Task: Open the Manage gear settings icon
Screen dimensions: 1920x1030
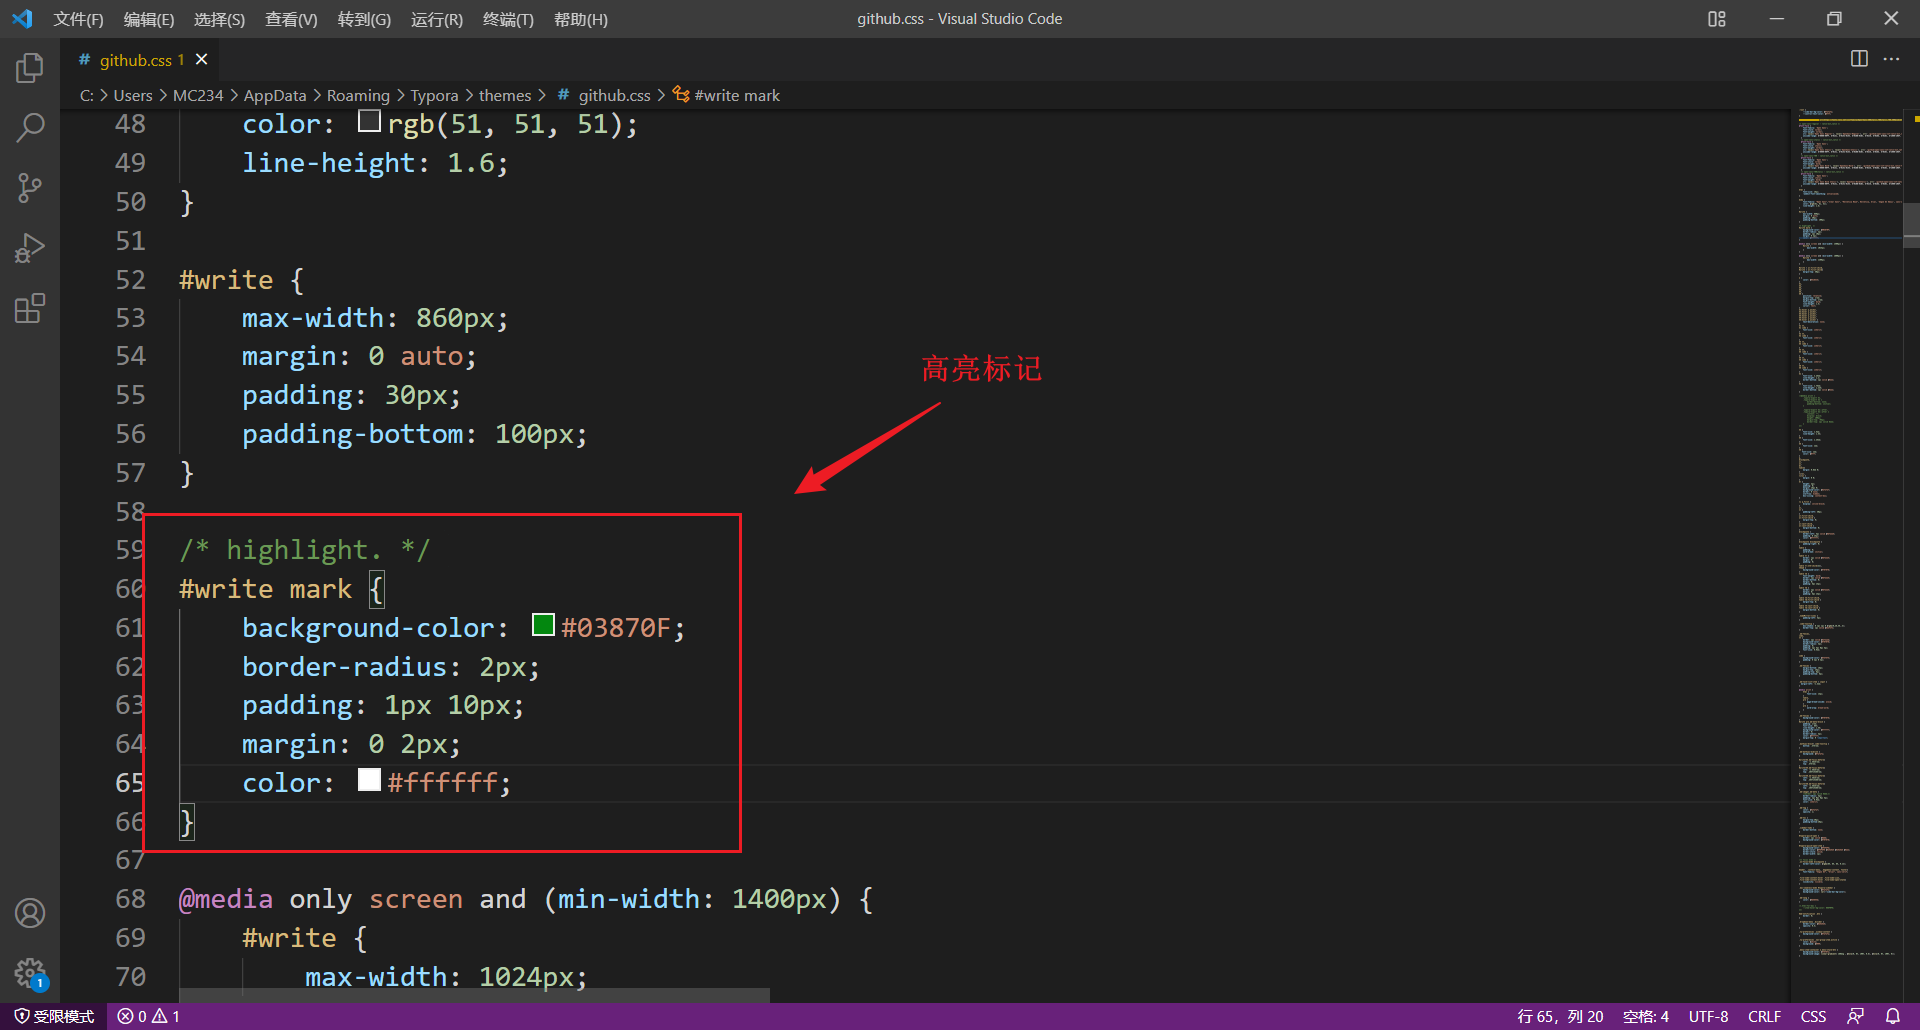Action: [30, 972]
